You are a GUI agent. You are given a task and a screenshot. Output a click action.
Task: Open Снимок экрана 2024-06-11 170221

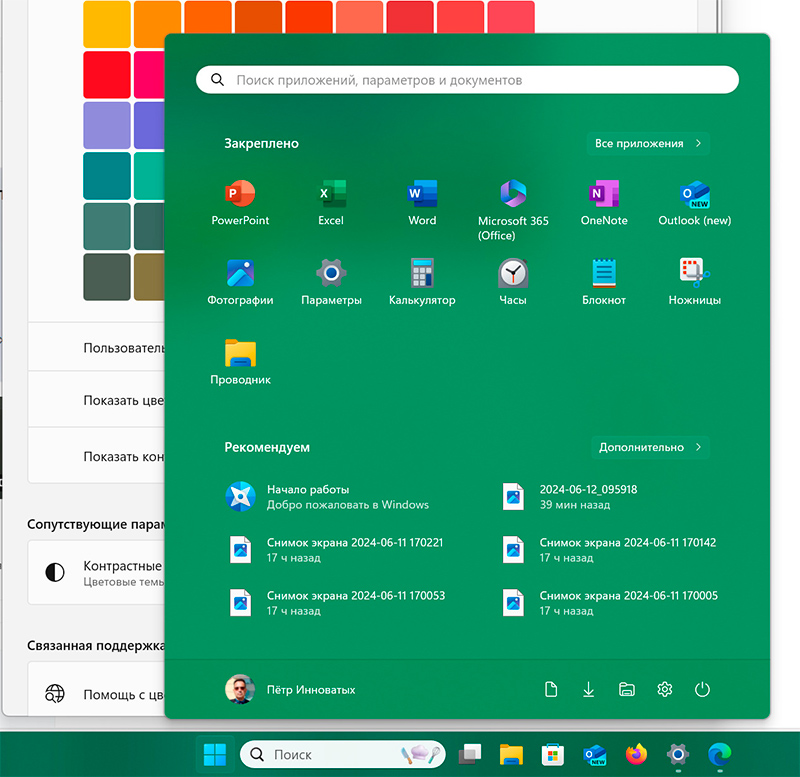[x=354, y=549]
